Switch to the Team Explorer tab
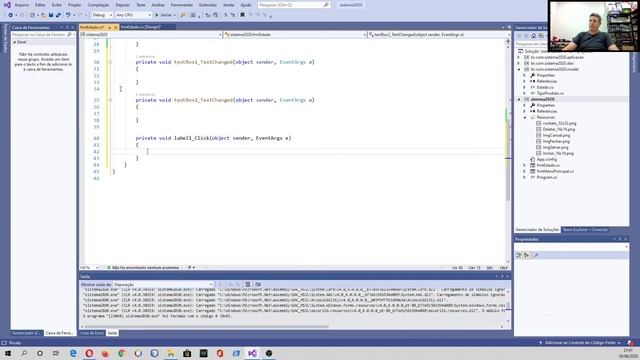The image size is (640, 360). click(585, 230)
